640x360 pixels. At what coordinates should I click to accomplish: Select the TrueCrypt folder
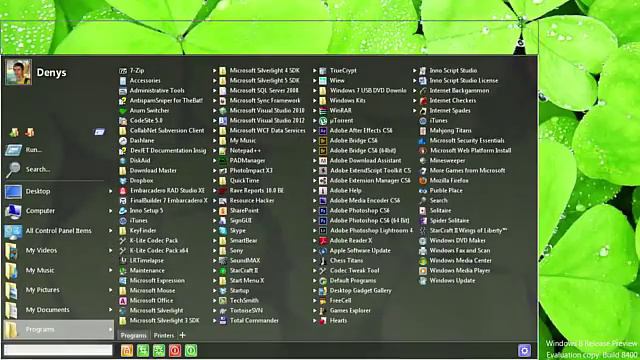(x=343, y=71)
